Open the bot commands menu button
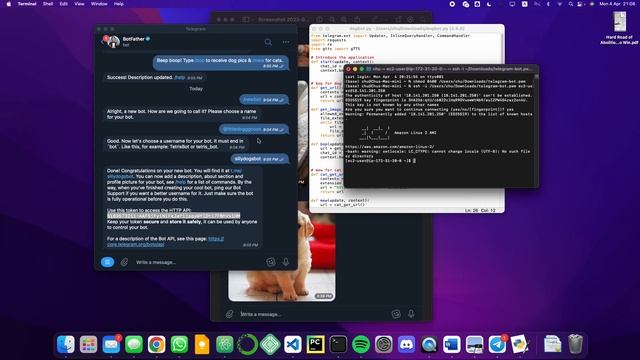The image size is (640, 360). pos(107,262)
